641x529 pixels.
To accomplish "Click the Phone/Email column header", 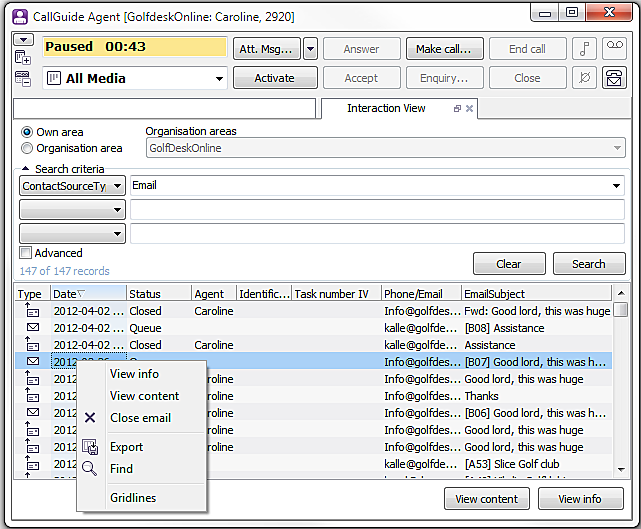I will 421,294.
